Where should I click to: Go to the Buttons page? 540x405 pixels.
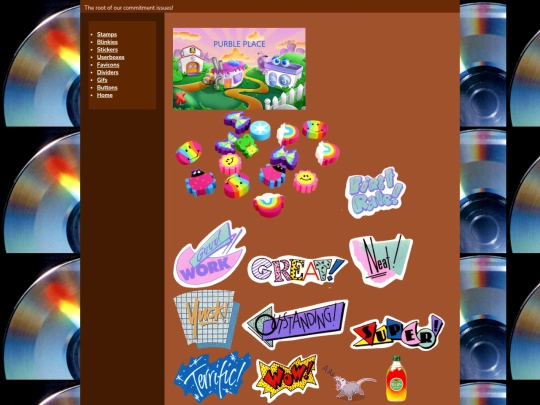[107, 87]
